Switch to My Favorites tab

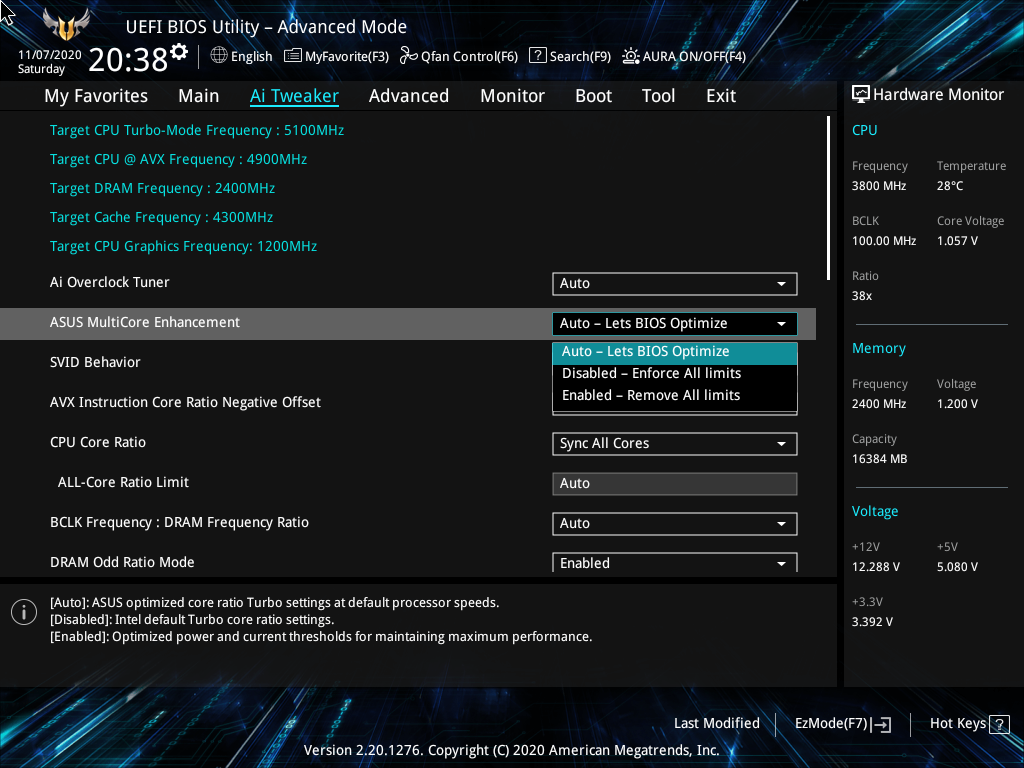pyautogui.click(x=96, y=96)
